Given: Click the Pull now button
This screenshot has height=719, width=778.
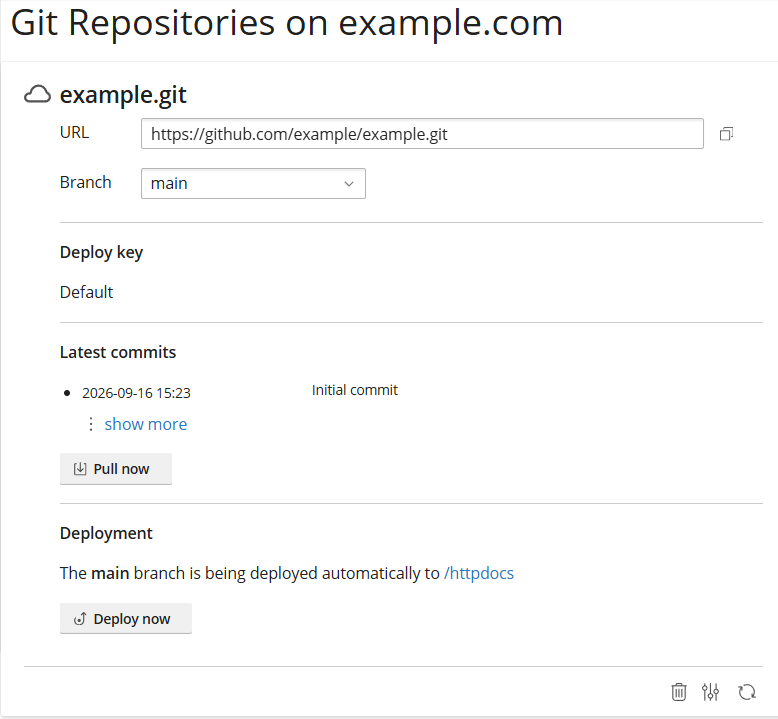Looking at the screenshot, I should pyautogui.click(x=116, y=468).
